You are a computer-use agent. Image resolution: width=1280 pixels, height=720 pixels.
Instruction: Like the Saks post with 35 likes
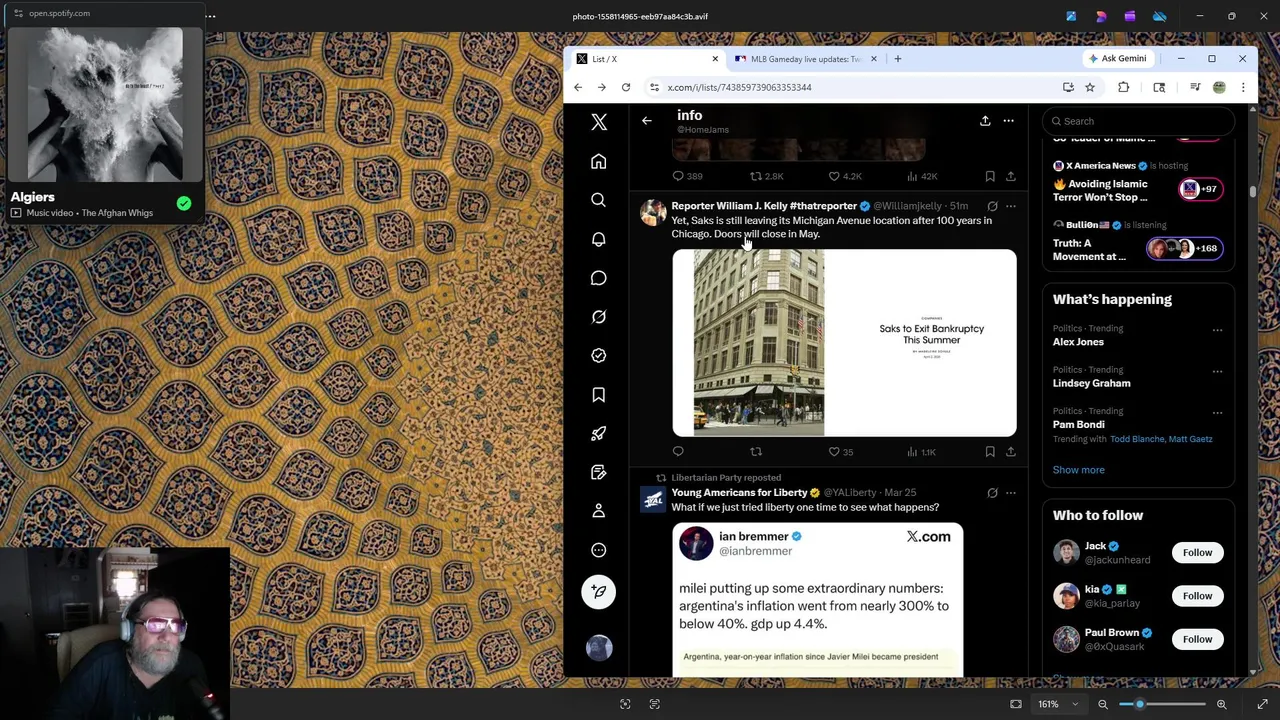tap(840, 452)
